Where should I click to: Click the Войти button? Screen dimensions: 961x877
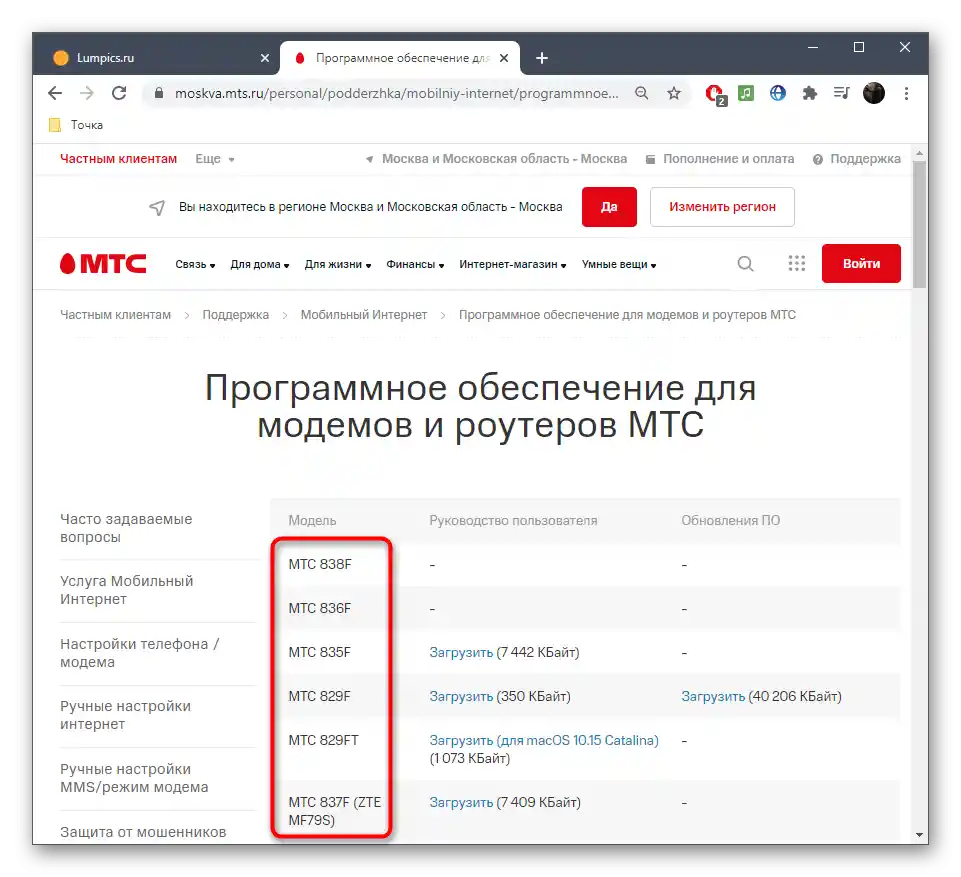[x=861, y=264]
